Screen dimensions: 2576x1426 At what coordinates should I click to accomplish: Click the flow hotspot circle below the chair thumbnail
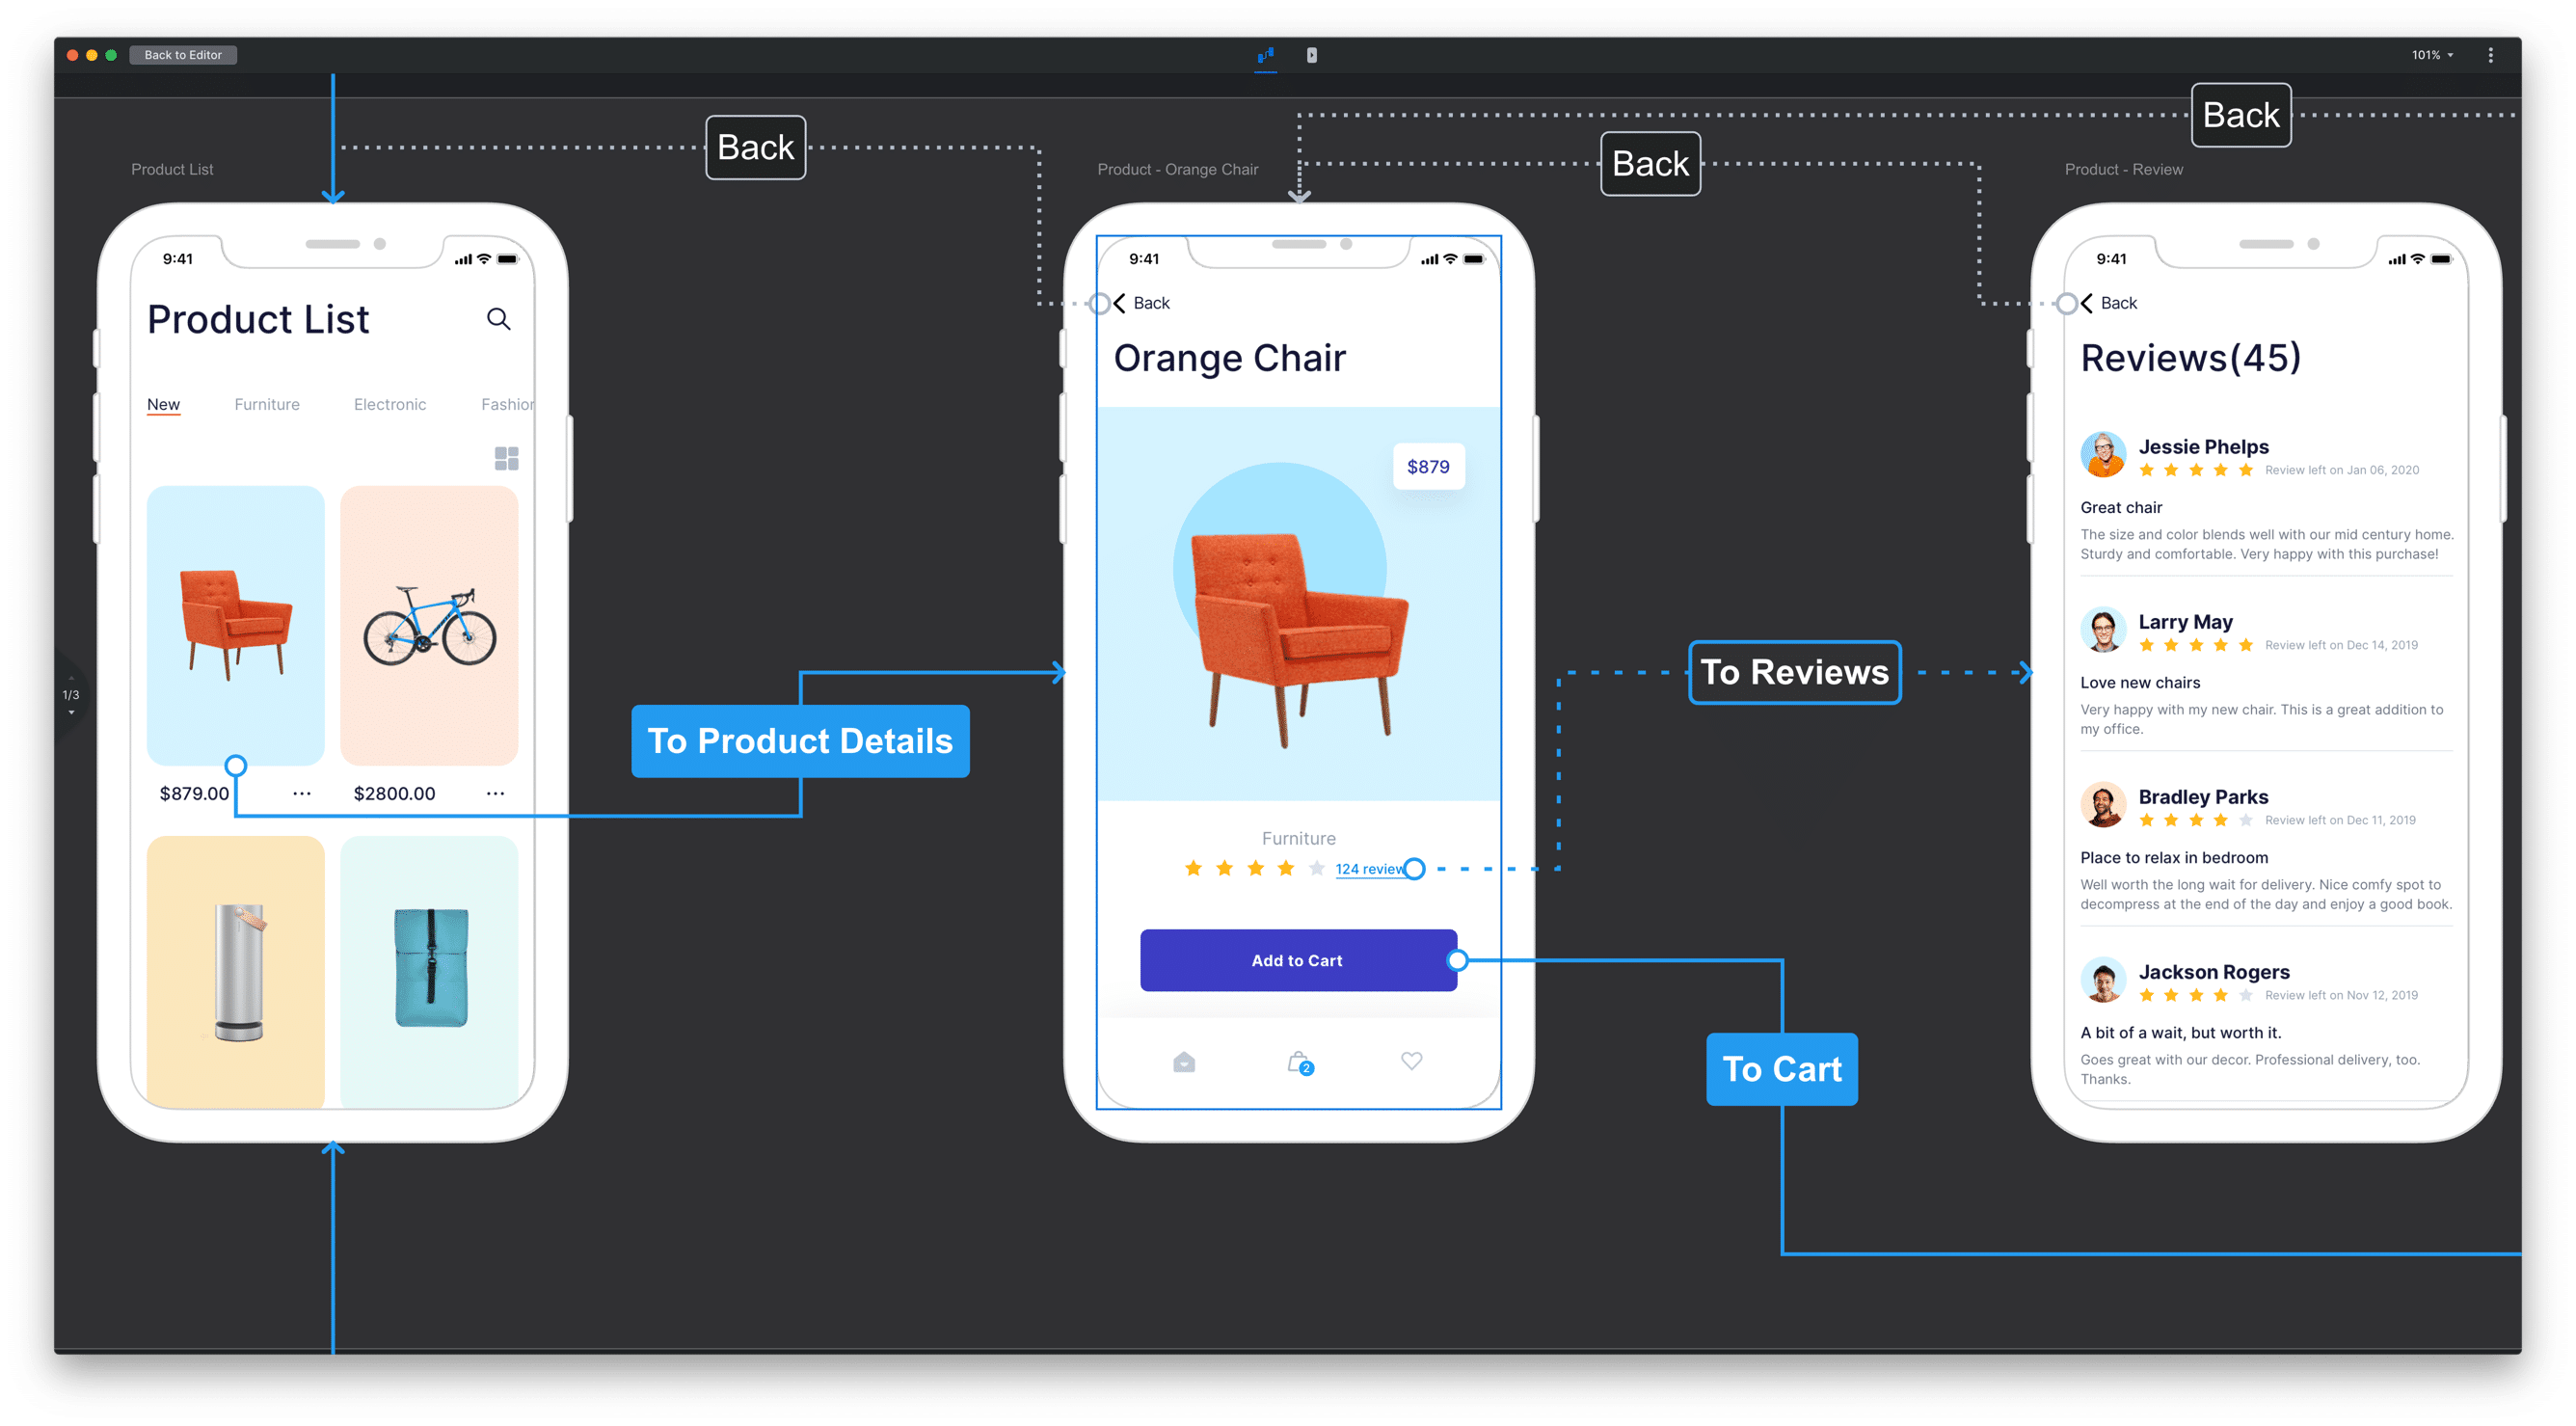(x=236, y=766)
